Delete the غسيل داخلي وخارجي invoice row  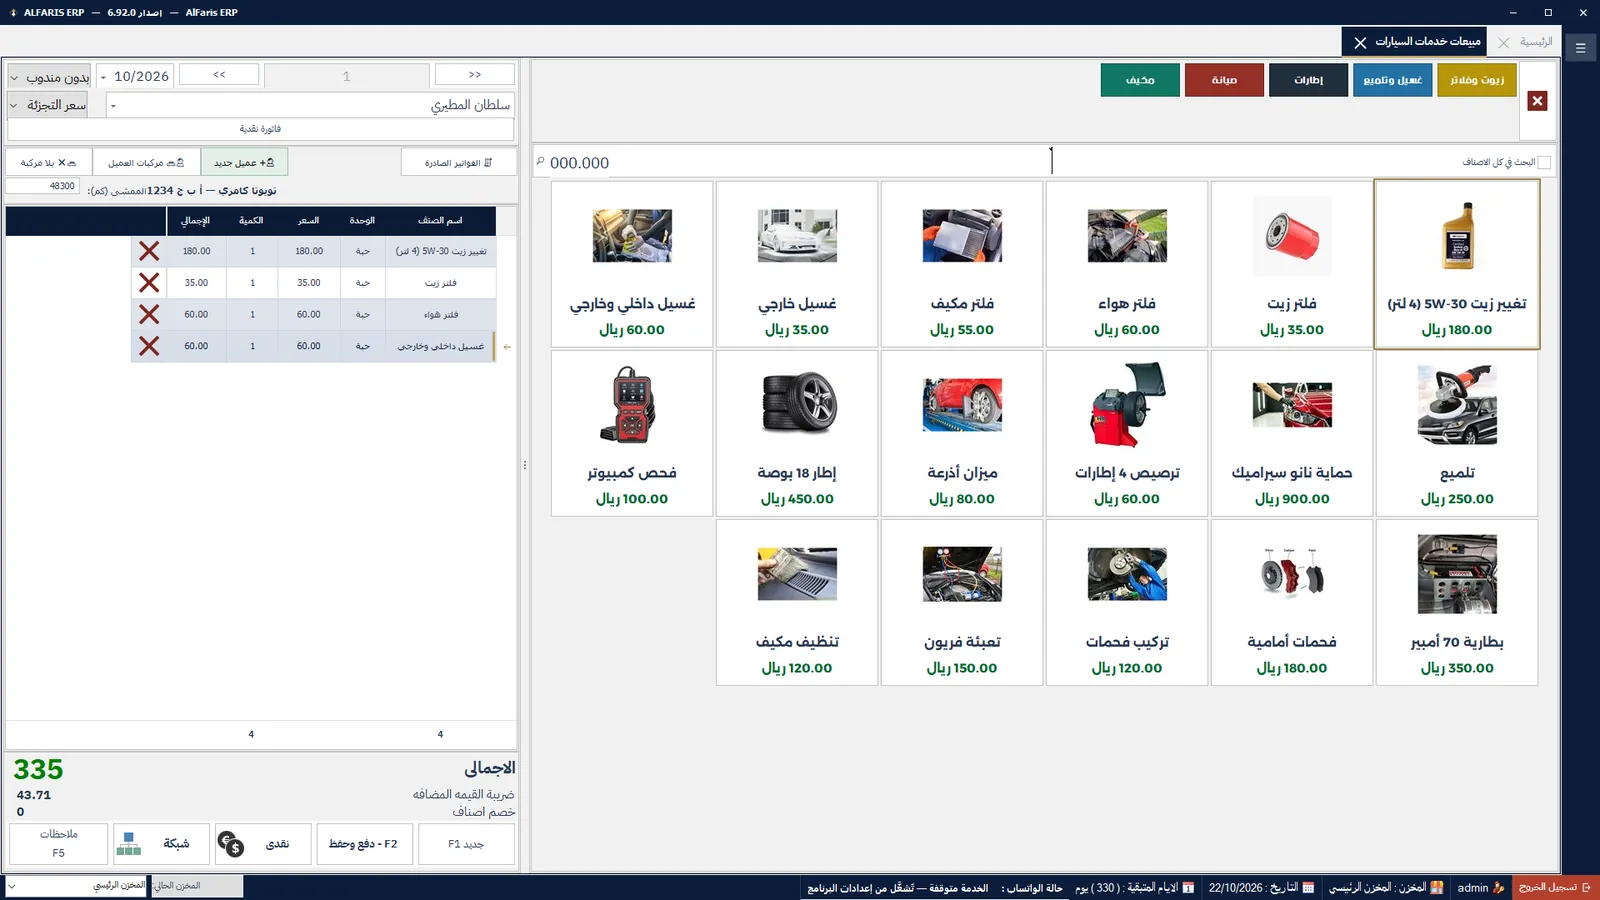149,346
